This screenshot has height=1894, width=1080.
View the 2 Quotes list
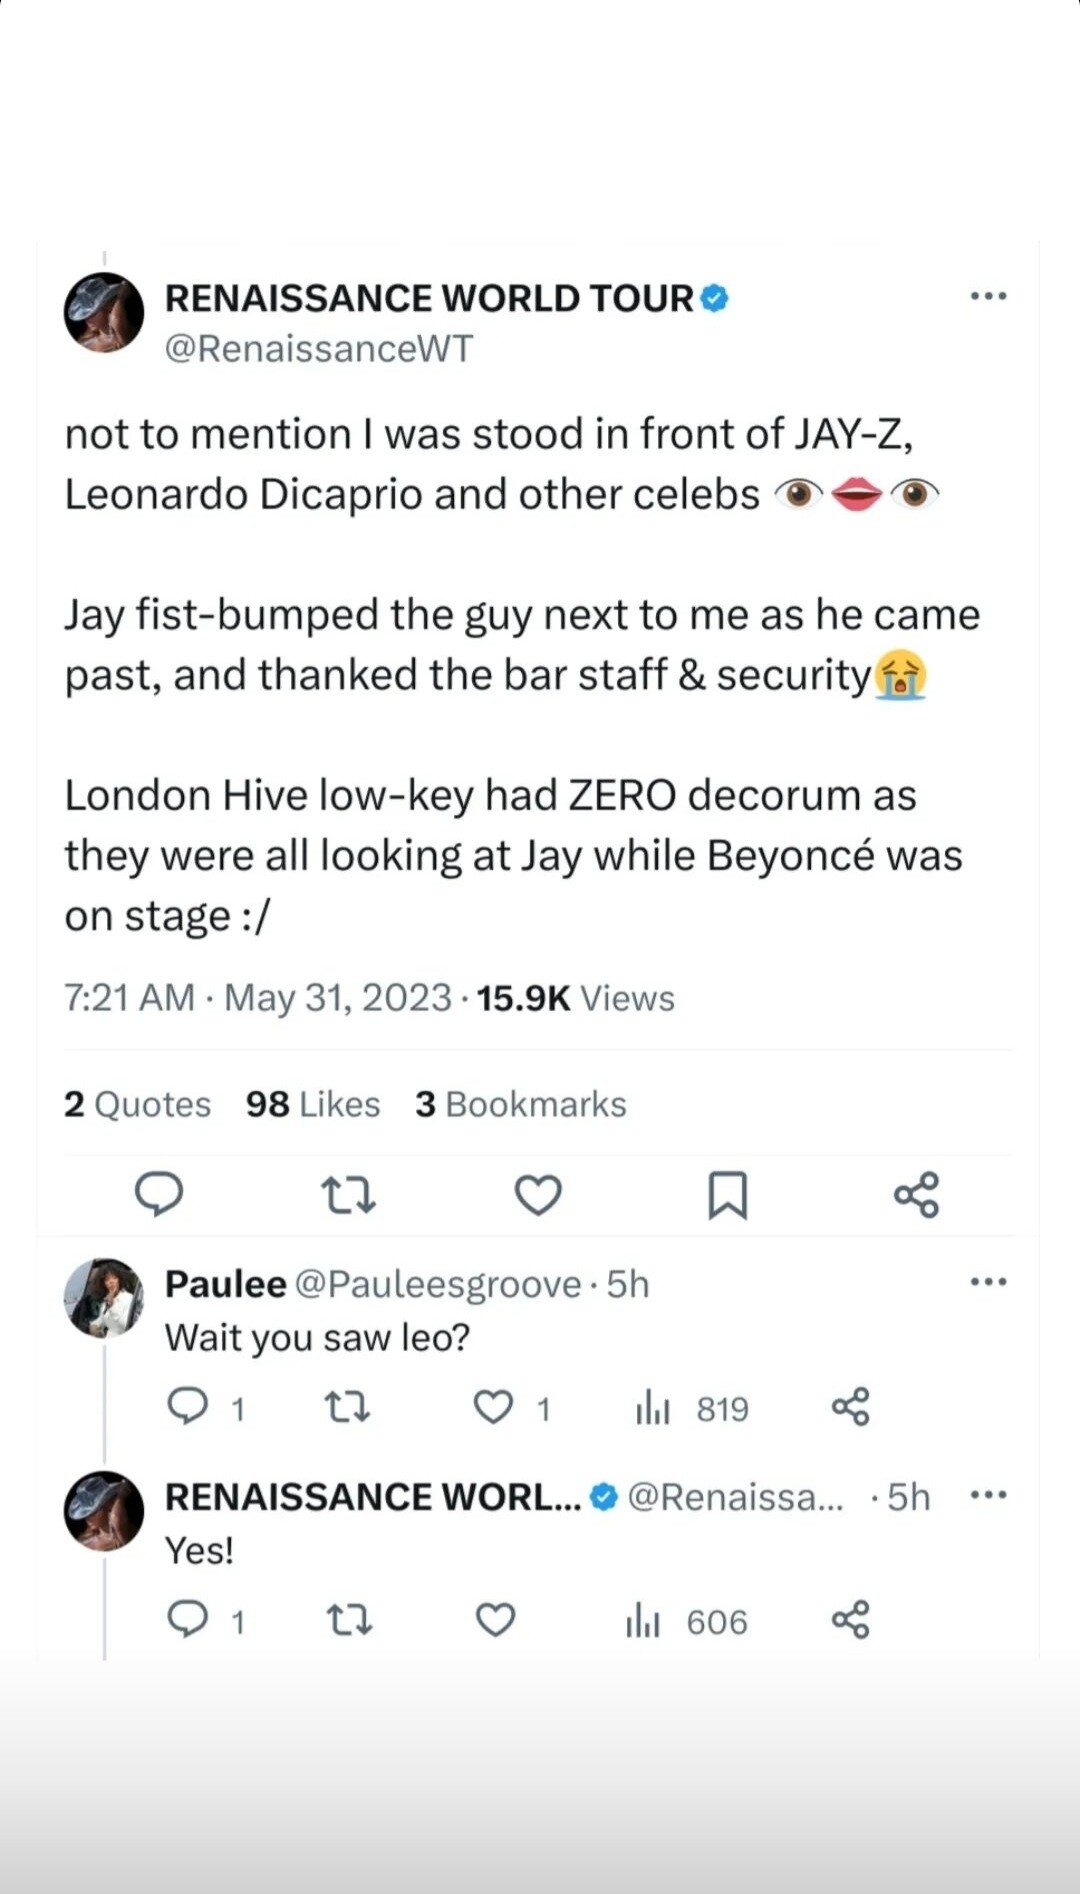click(137, 1104)
